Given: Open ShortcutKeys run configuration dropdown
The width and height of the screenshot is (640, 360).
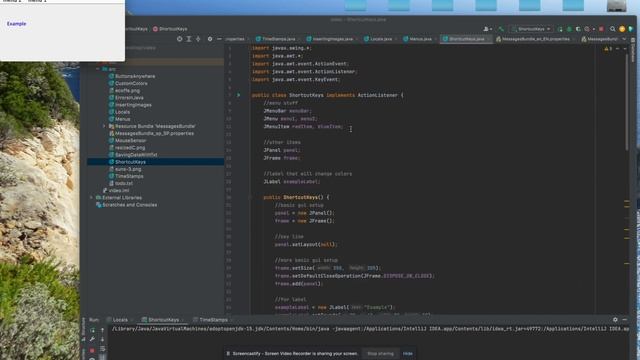Looking at the screenshot, I should click(531, 29).
